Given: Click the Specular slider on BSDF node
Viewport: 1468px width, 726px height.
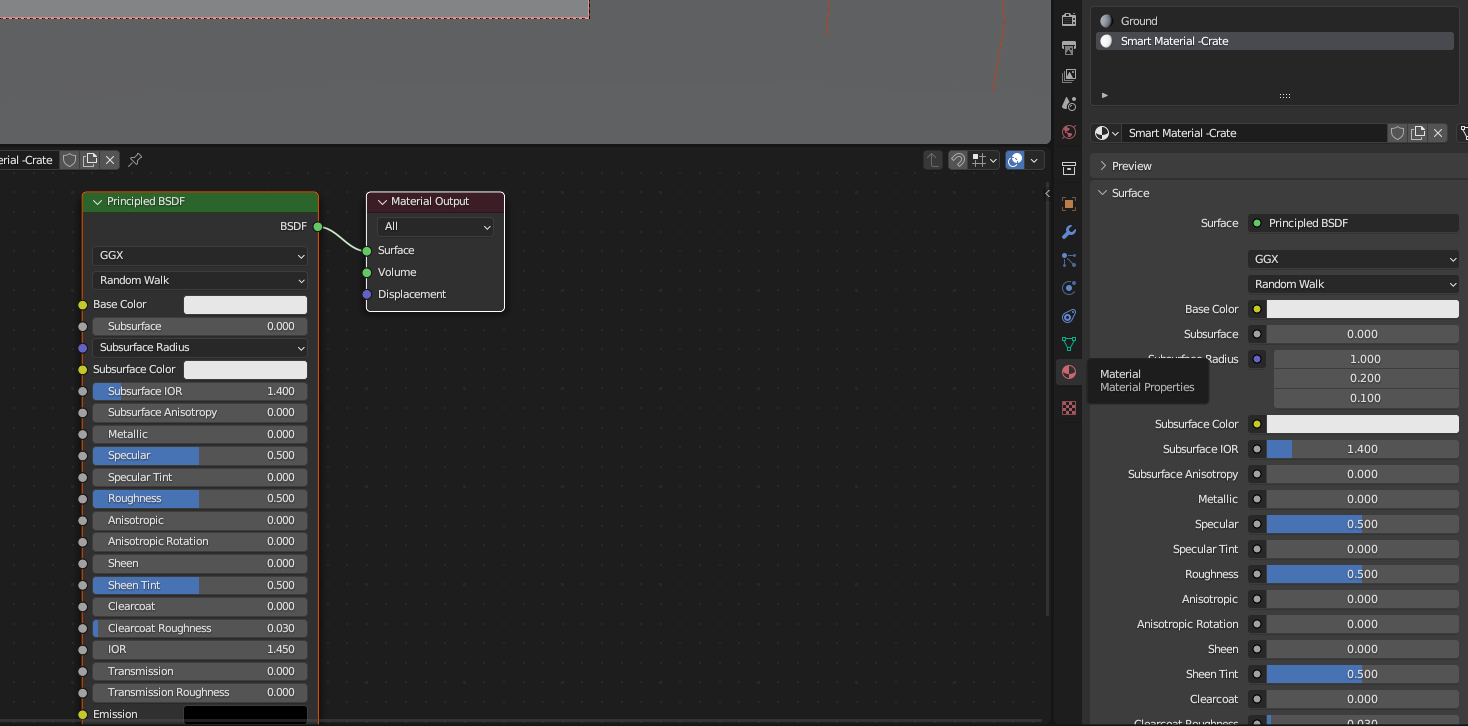Looking at the screenshot, I should click(200, 456).
